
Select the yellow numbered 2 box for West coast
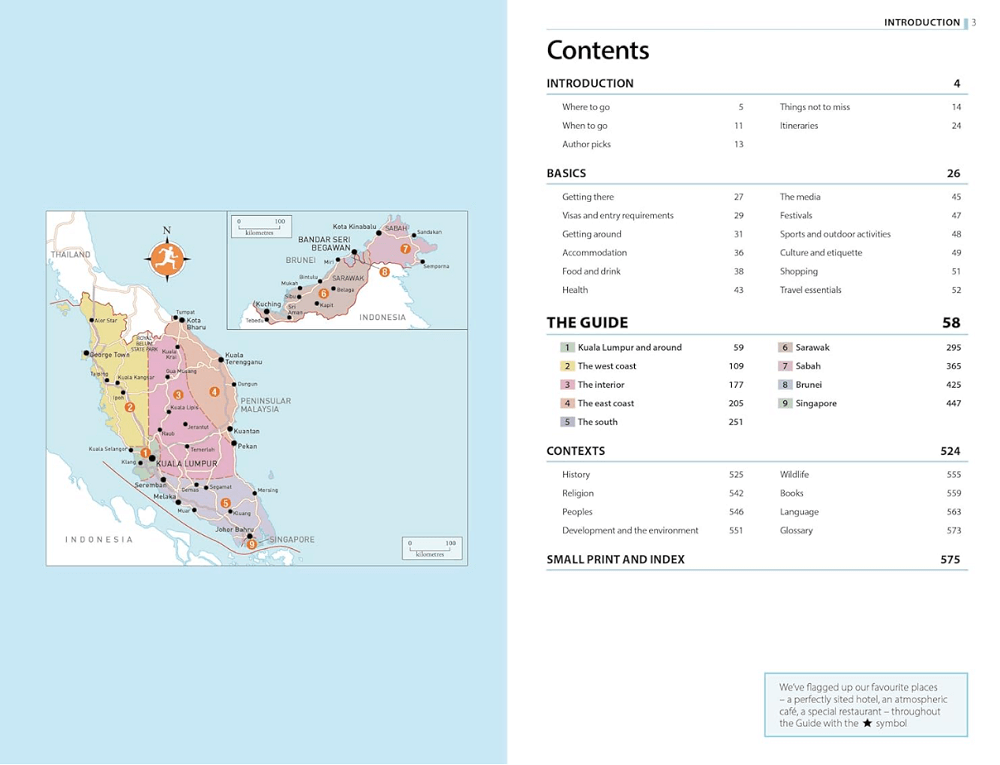click(567, 366)
